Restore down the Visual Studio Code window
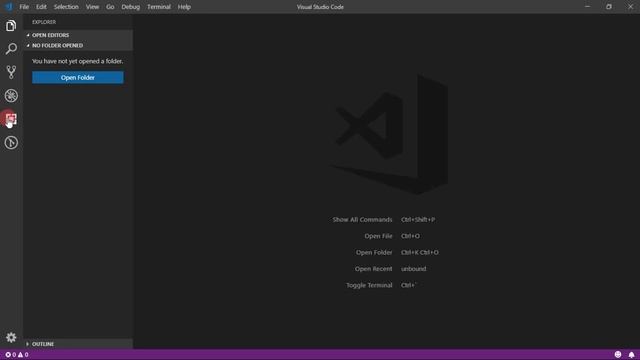The height and width of the screenshot is (360, 640). [609, 7]
